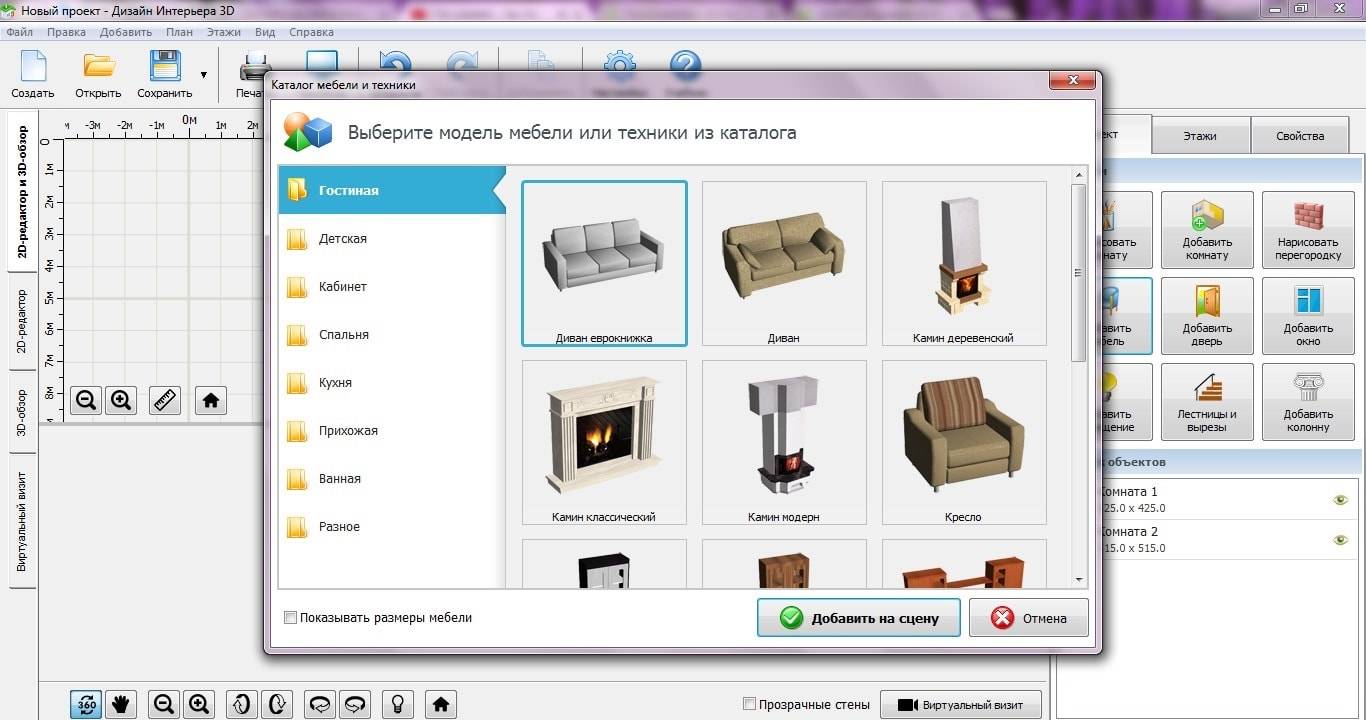Click Добавить дверь icon button

point(1207,315)
